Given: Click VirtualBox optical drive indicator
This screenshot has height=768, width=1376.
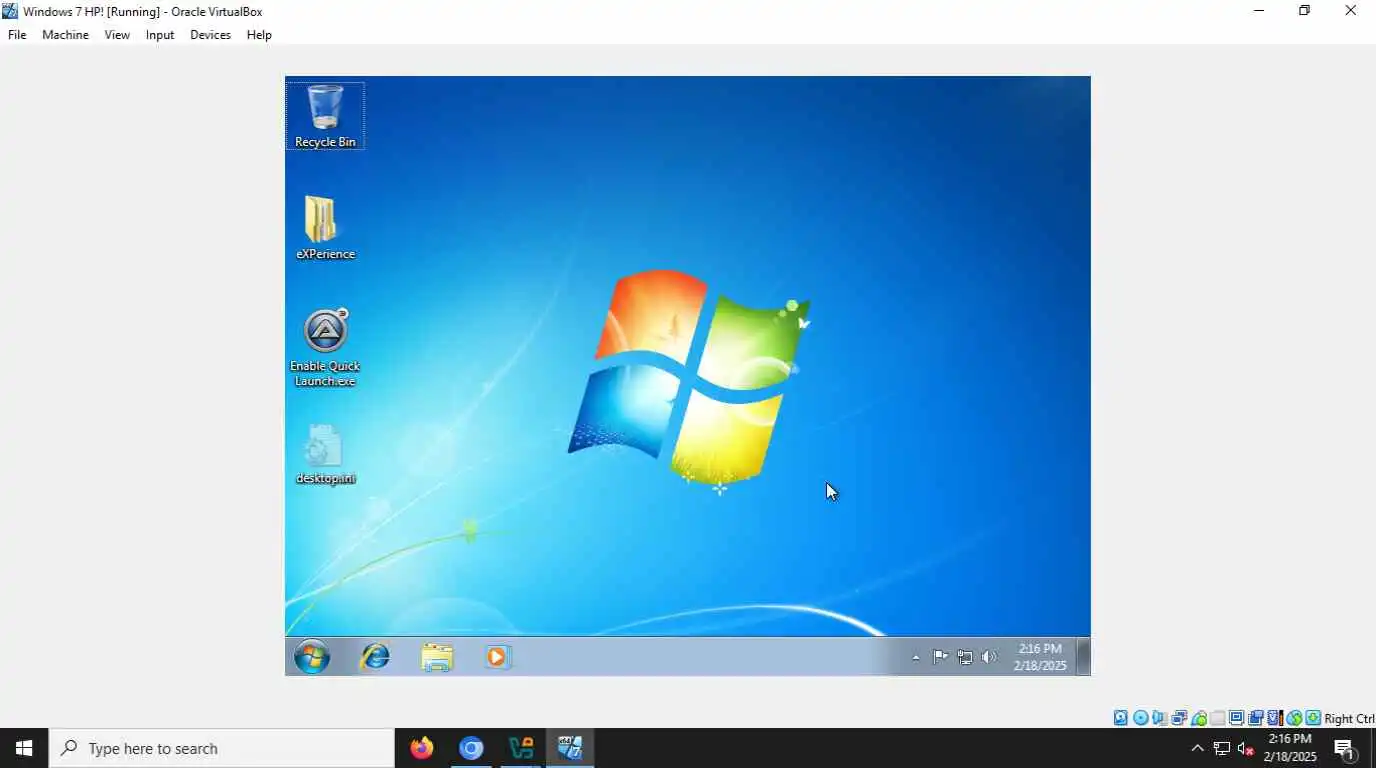Looking at the screenshot, I should point(1140,718).
